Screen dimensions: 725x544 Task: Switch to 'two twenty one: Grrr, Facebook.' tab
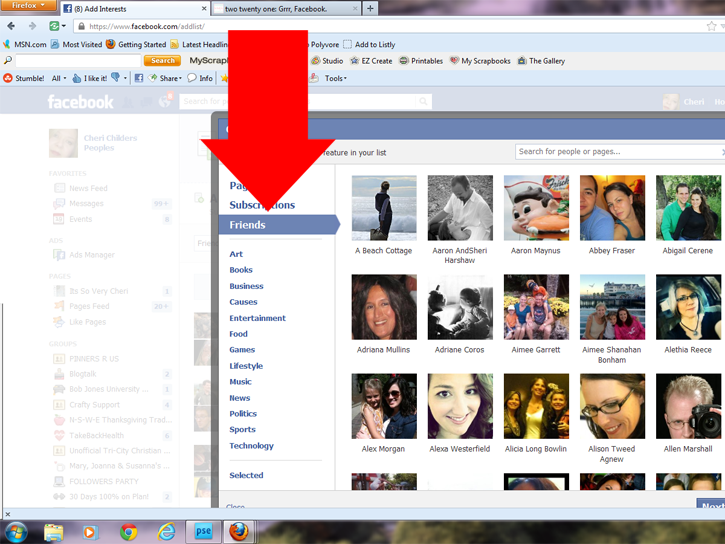coord(285,8)
